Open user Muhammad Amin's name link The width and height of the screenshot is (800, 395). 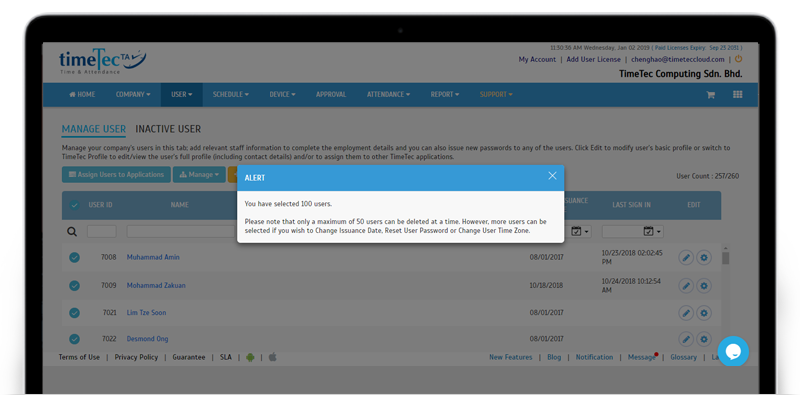pos(153,257)
